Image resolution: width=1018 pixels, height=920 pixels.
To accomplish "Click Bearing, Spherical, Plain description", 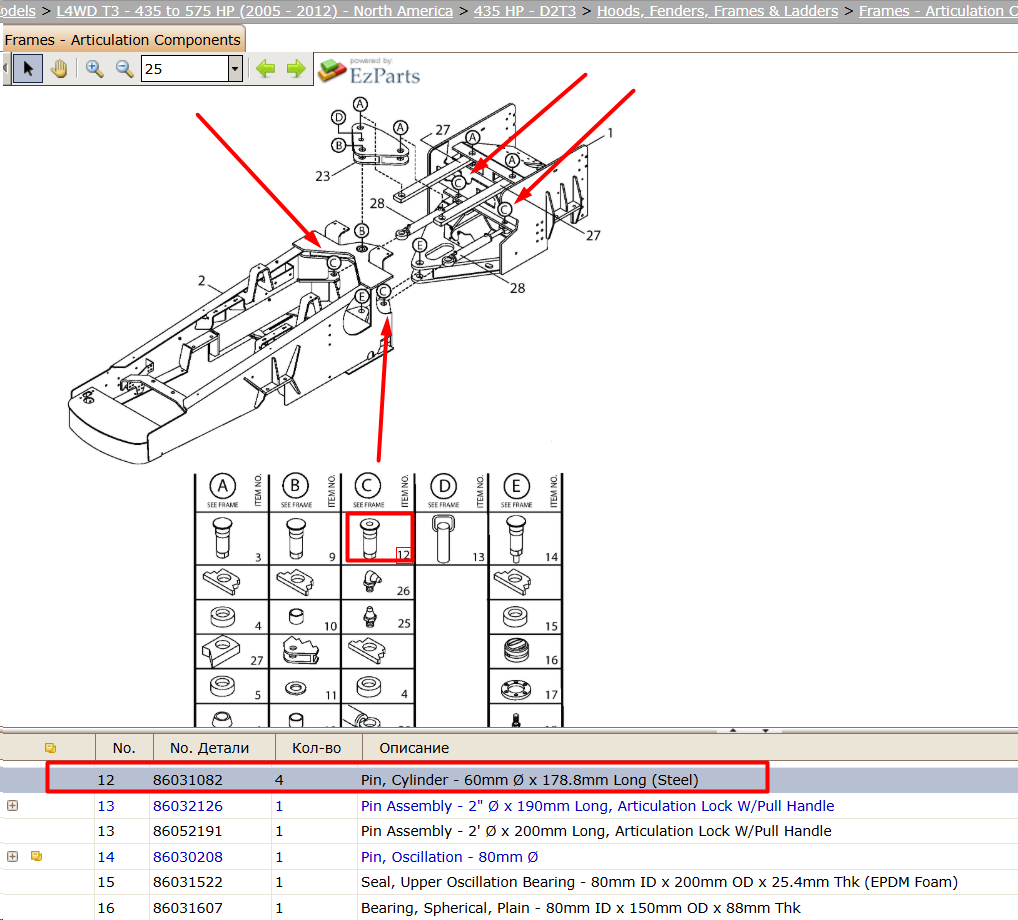I will [581, 908].
